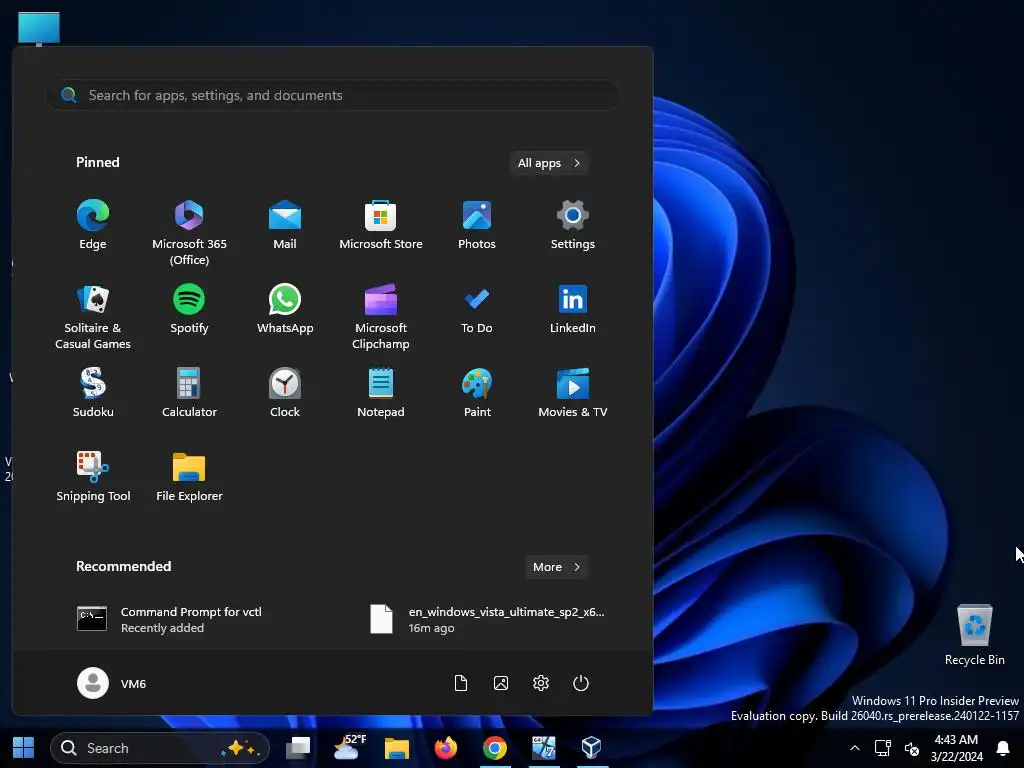The width and height of the screenshot is (1024, 768).
Task: Open Movies & TV
Action: (573, 393)
